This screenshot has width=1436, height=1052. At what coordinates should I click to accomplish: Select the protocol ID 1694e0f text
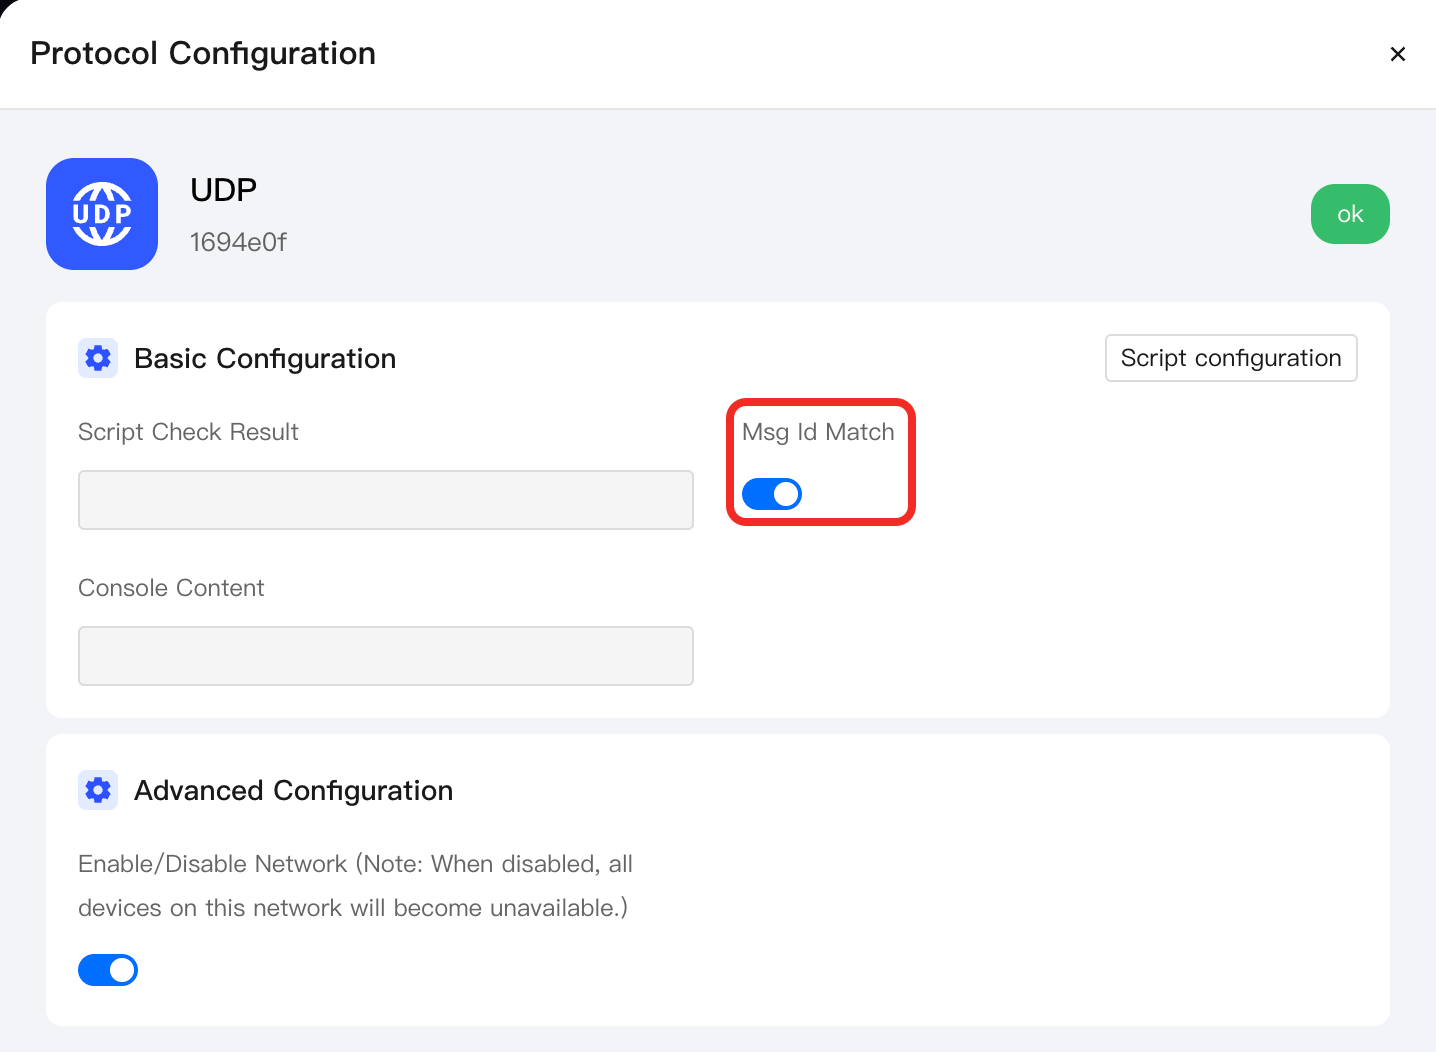tap(238, 242)
